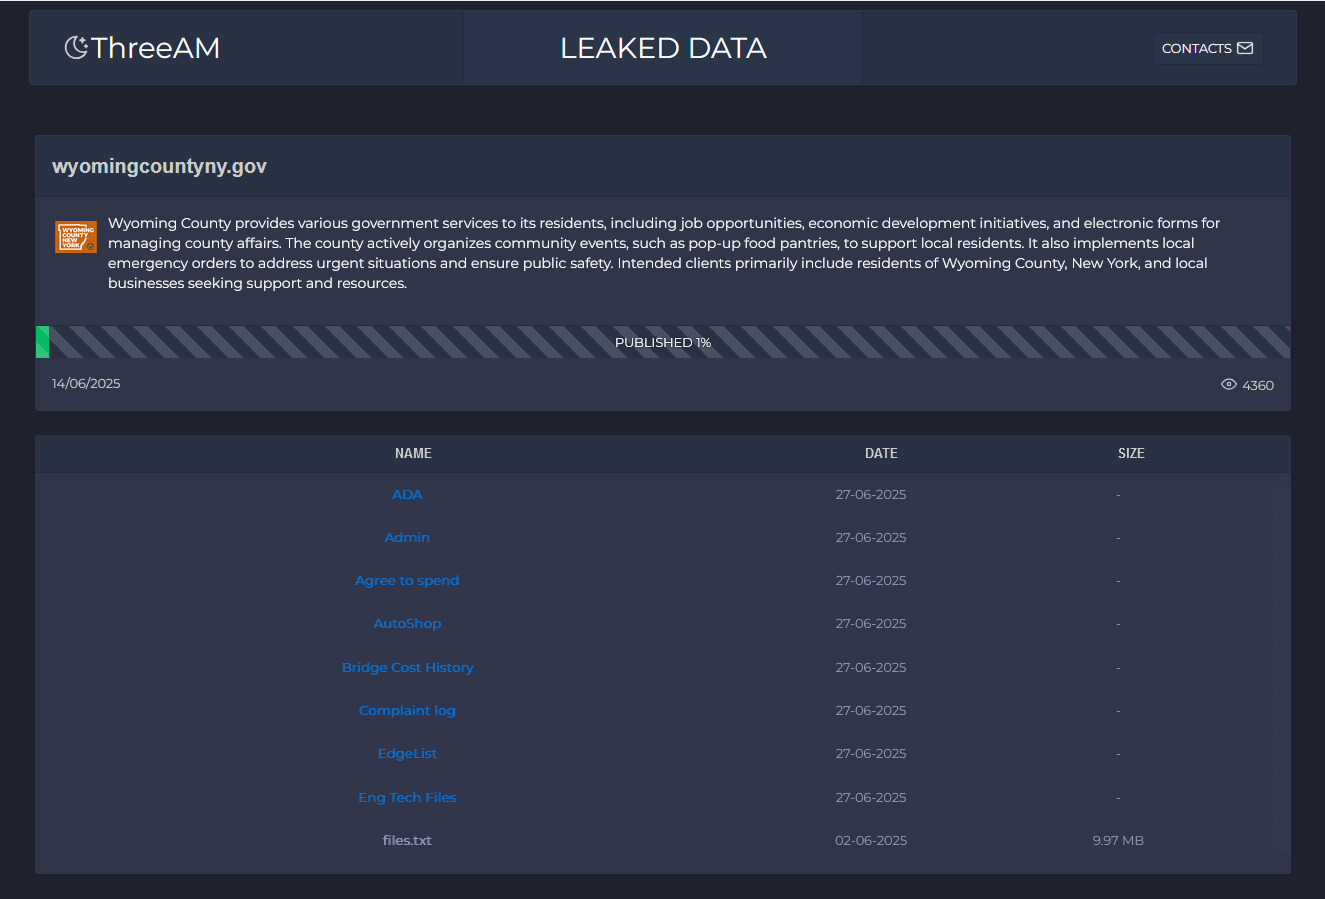Click the 4360 view count

pyautogui.click(x=1258, y=385)
